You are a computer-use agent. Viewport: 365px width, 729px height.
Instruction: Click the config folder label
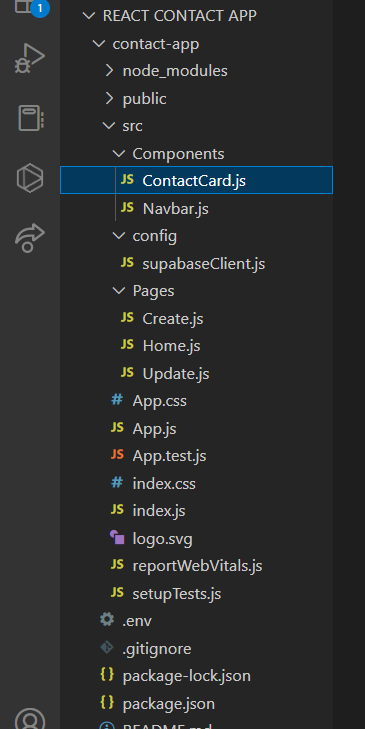pos(155,236)
